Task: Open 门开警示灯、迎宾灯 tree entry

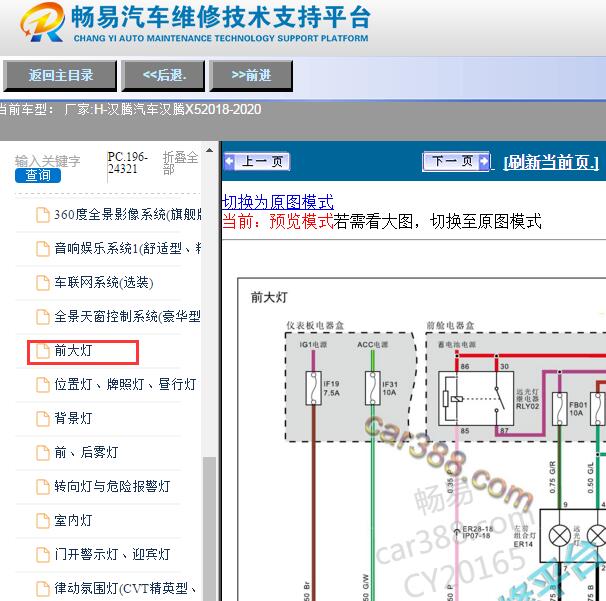Action: click(x=112, y=555)
